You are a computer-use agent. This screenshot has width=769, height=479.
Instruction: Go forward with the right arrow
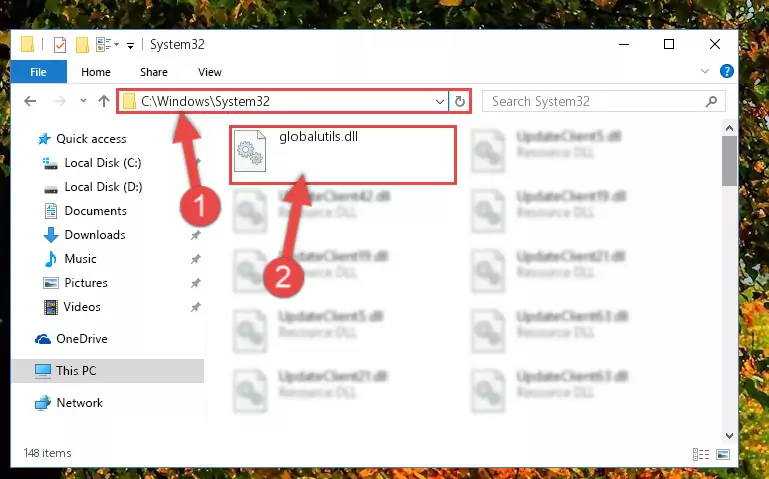[x=59, y=101]
